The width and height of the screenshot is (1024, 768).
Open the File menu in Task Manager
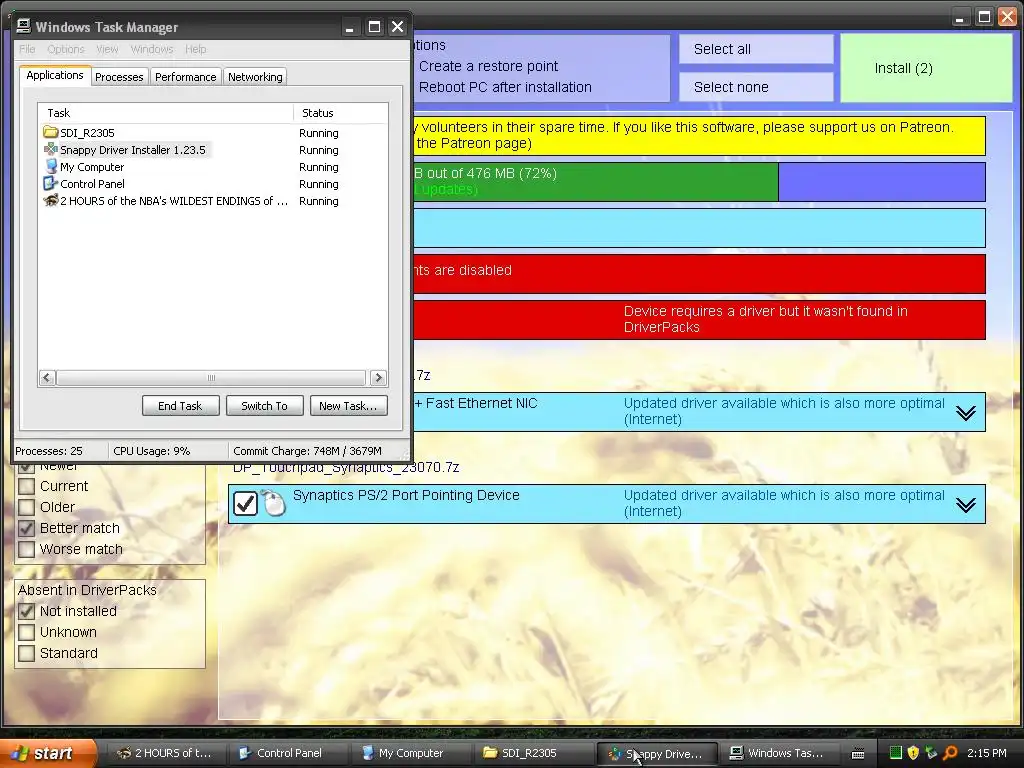(27, 49)
